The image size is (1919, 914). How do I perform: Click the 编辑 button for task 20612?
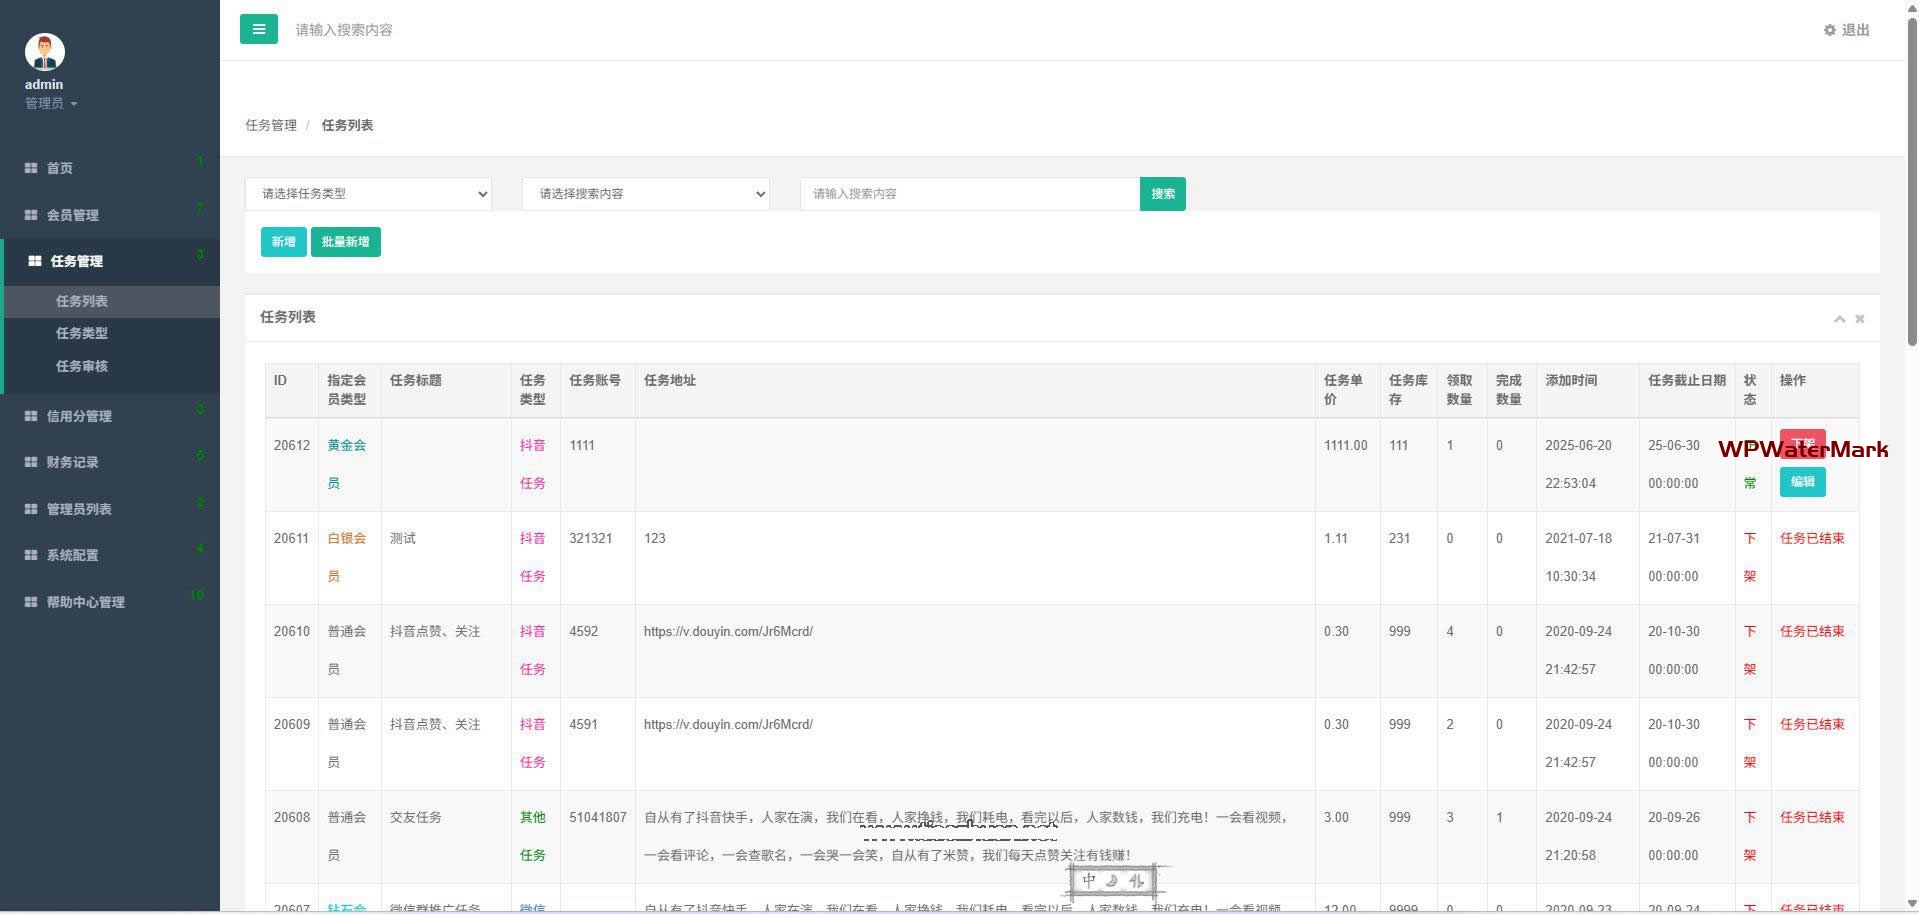pos(1802,482)
